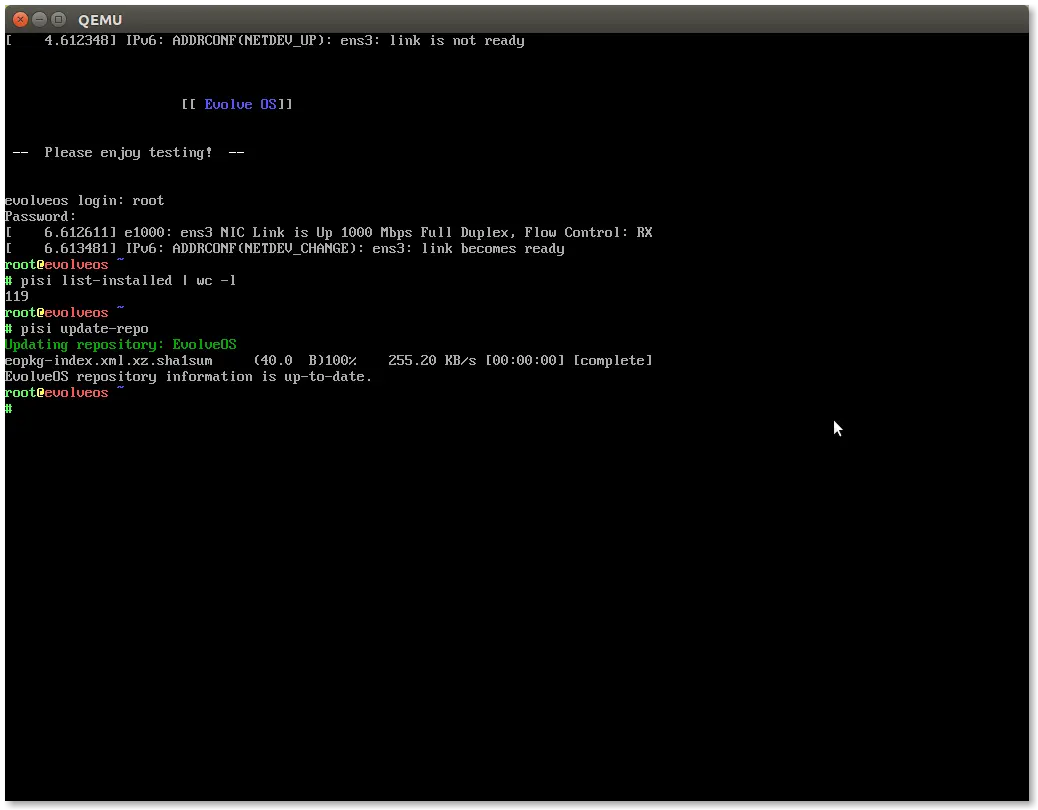This screenshot has width=1038, height=810.
Task: Click the blue 'Evolve OS' banner text
Action: coord(240,105)
